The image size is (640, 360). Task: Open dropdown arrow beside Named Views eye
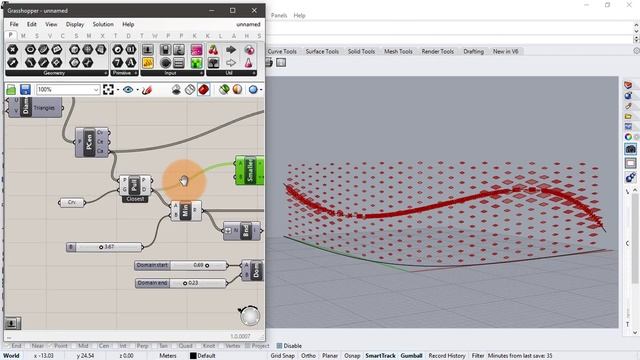point(137,89)
